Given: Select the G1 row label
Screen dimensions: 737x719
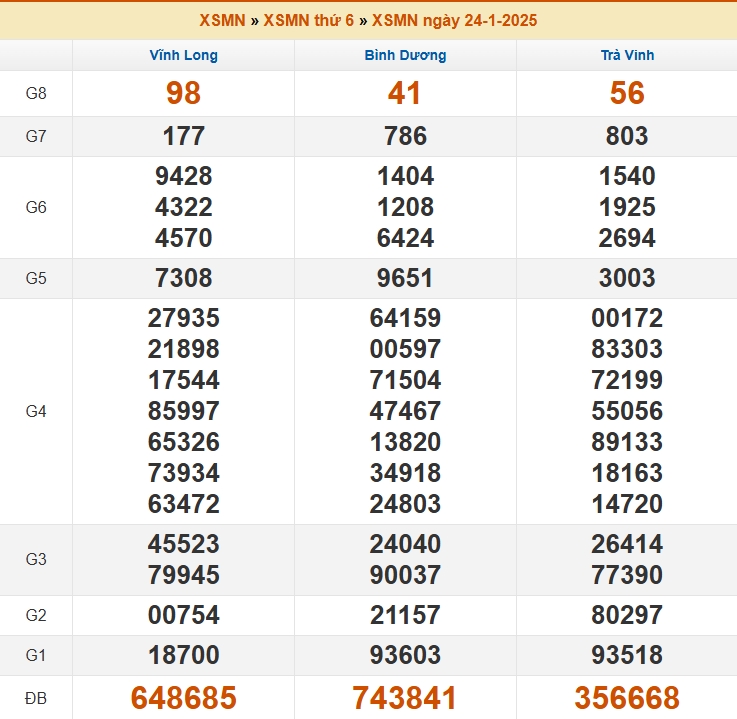Looking at the screenshot, I should [x=36, y=655].
